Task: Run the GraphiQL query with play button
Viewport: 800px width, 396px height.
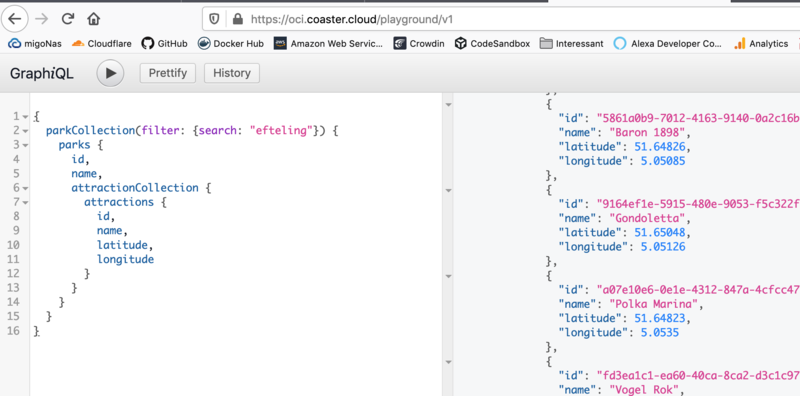Action: (x=110, y=73)
